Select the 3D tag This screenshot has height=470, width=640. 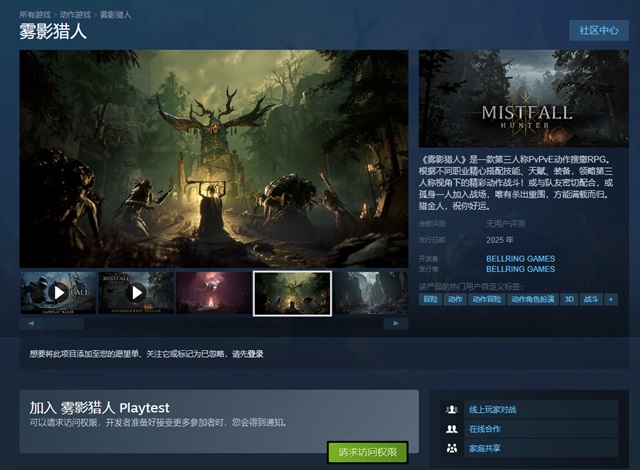coord(569,299)
